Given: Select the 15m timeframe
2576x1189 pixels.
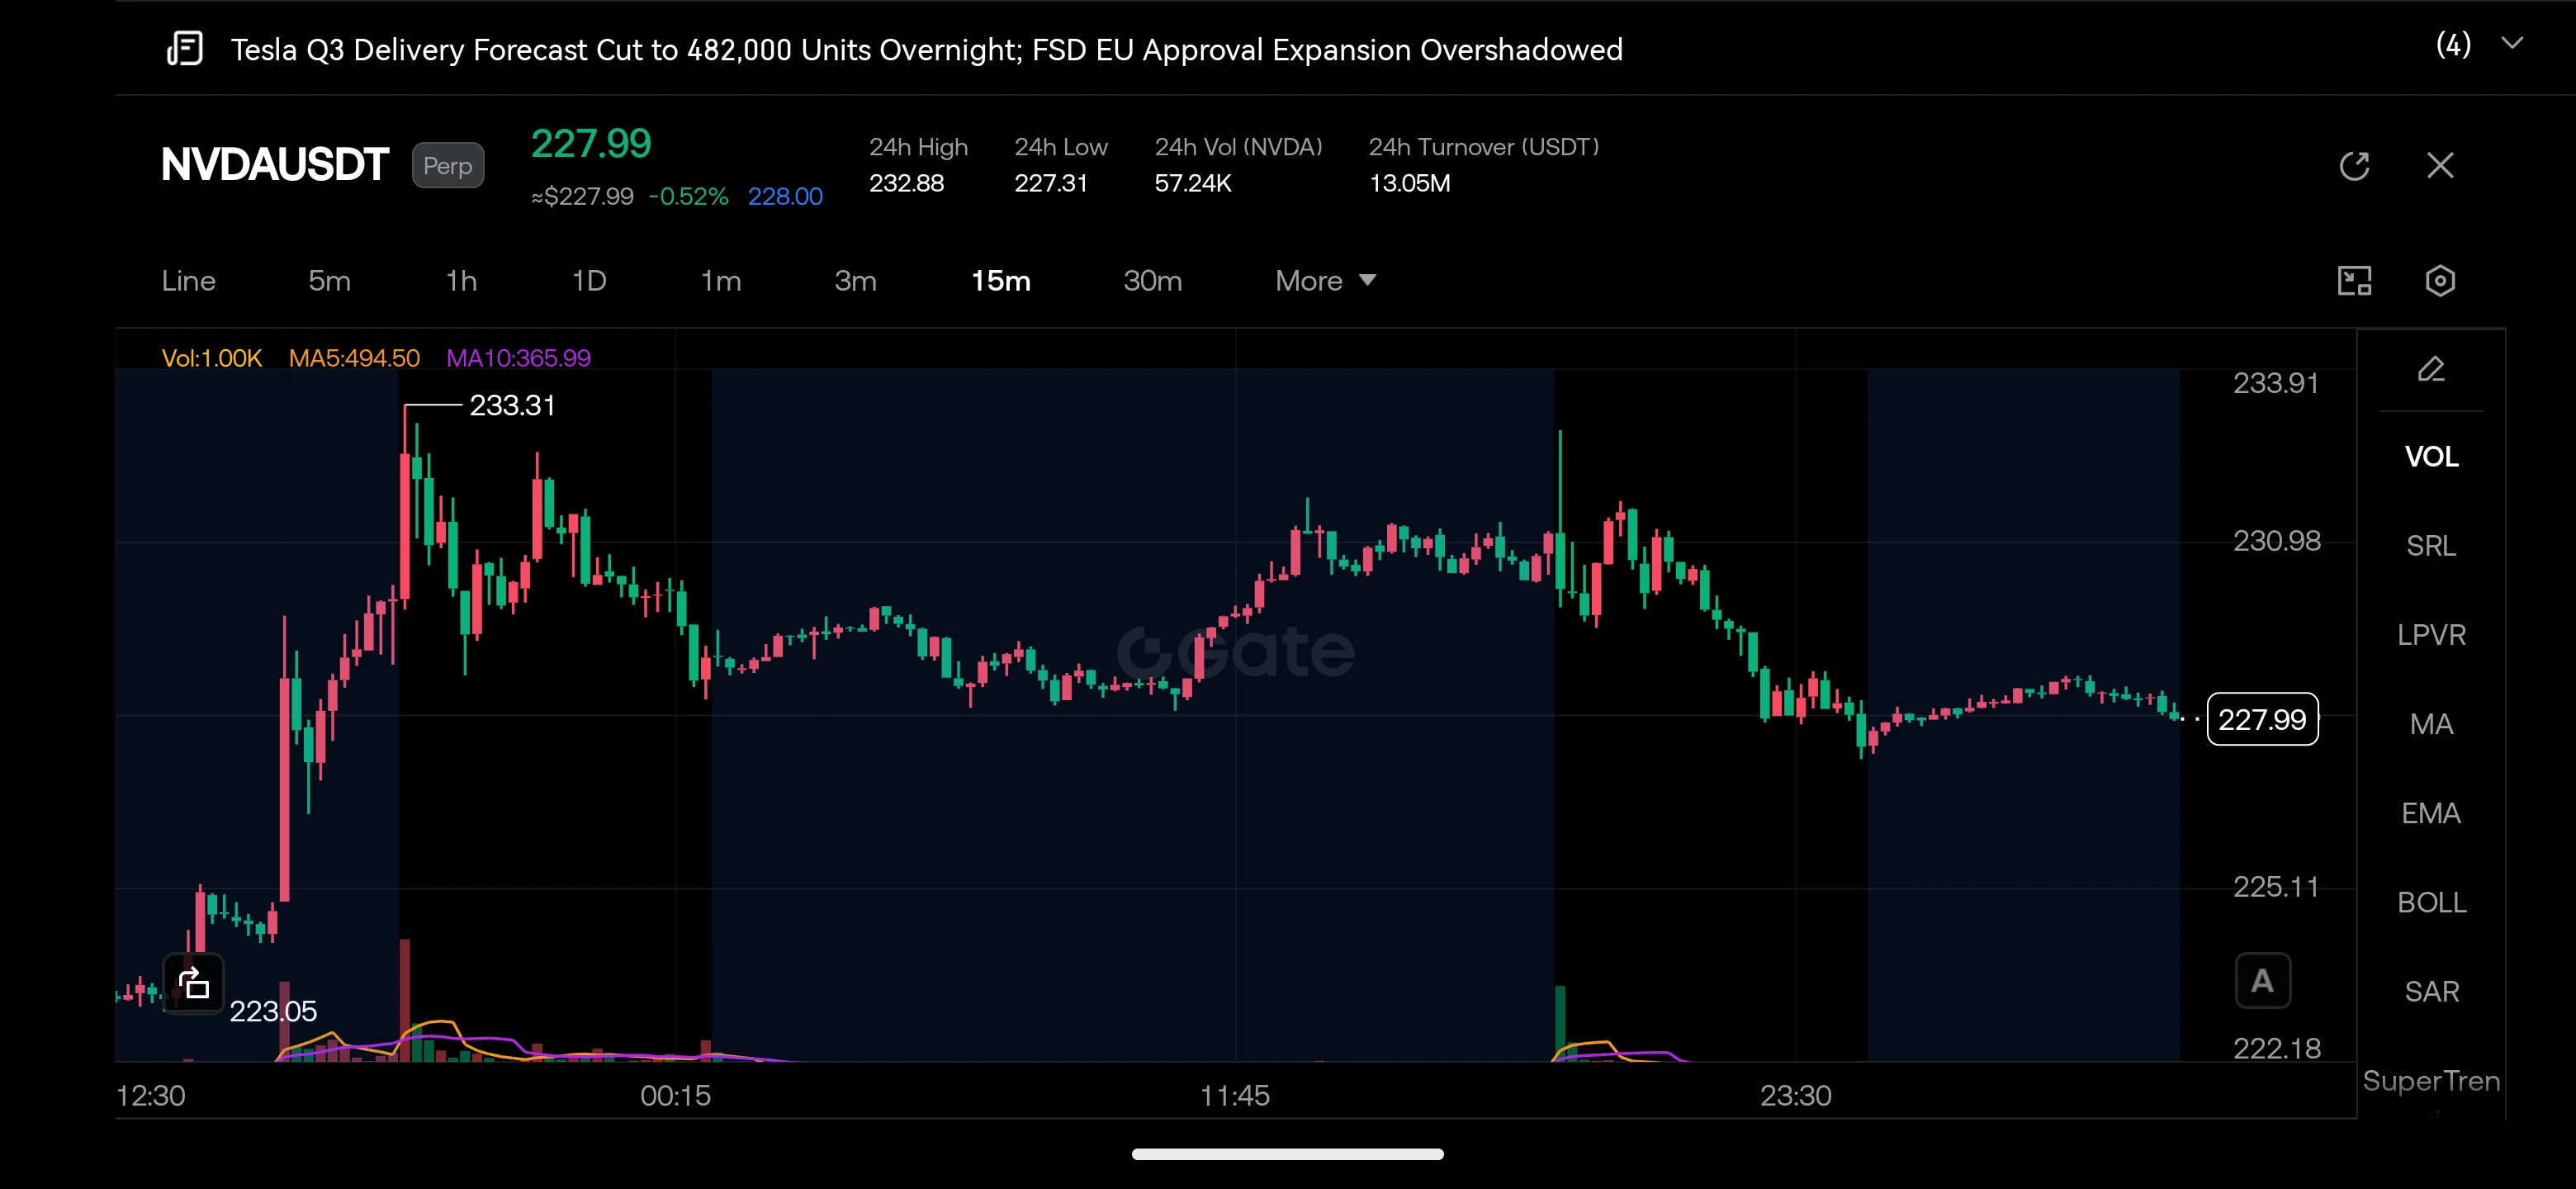Looking at the screenshot, I should click(x=1001, y=281).
